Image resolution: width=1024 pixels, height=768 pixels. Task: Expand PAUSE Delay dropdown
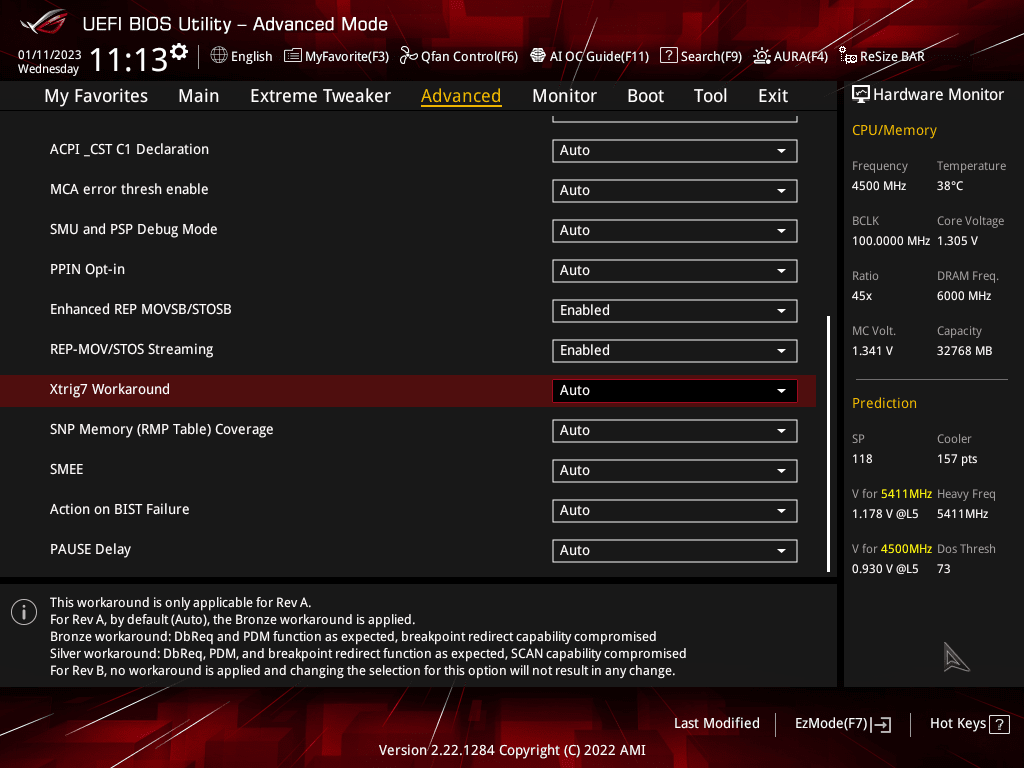pos(675,551)
